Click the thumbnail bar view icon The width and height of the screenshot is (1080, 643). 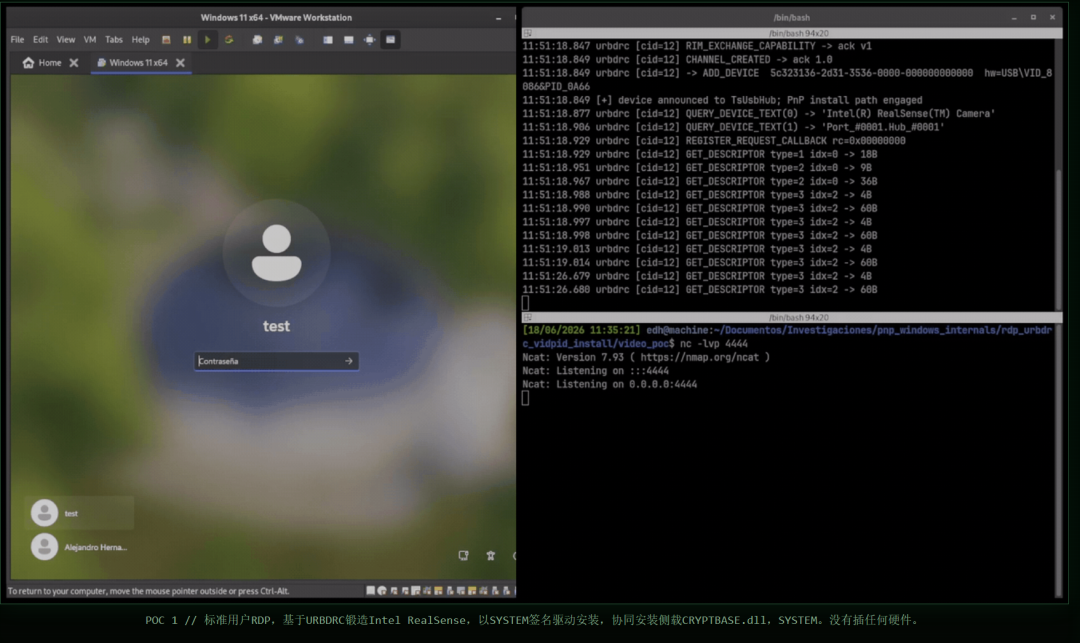(349, 40)
